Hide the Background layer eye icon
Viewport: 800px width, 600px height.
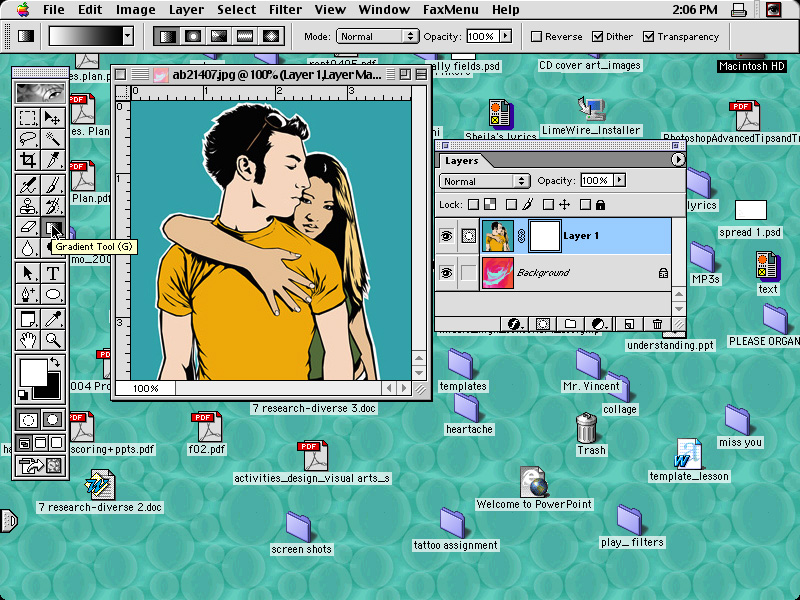coord(446,273)
